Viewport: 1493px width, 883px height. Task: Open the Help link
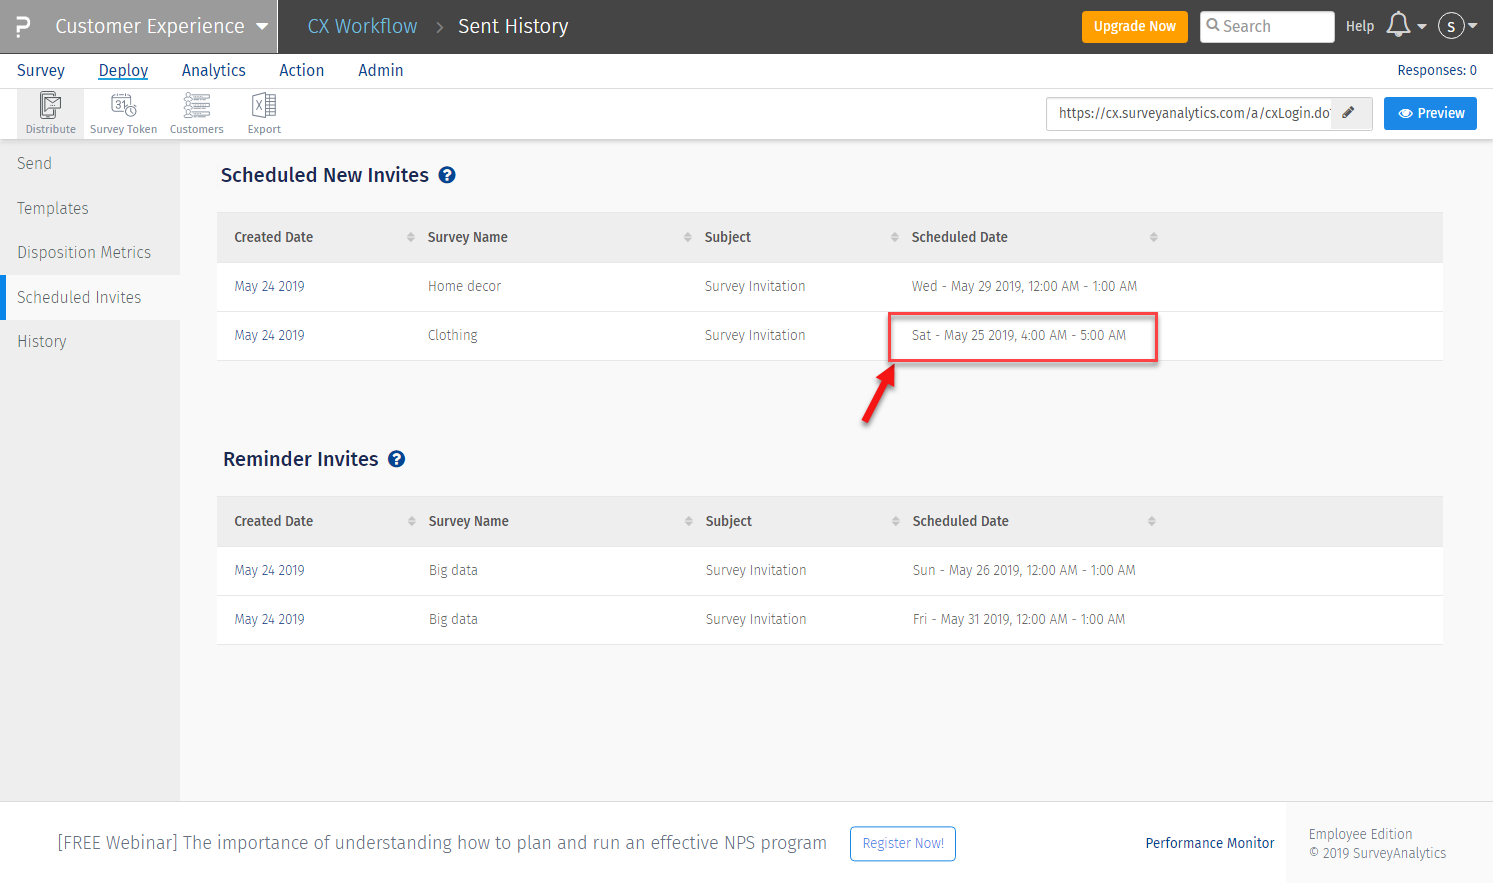click(x=1360, y=26)
